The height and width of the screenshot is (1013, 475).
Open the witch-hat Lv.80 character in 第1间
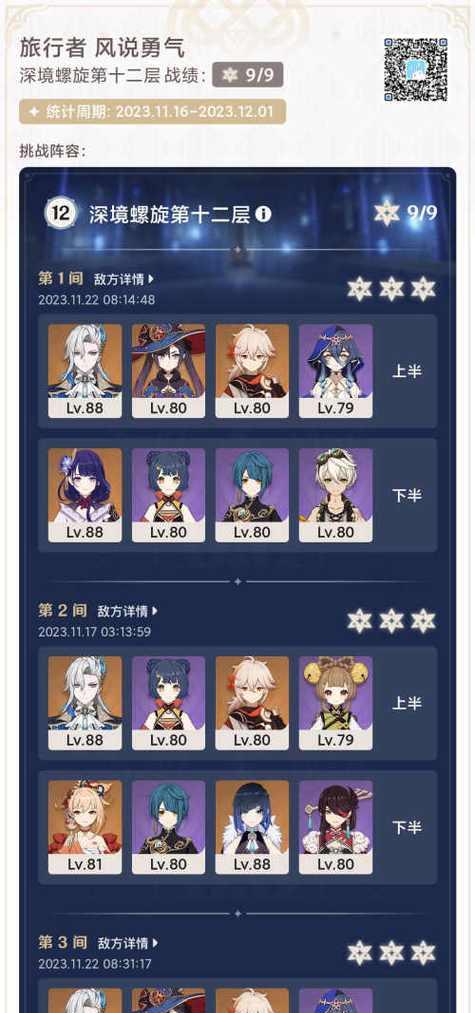(168, 371)
